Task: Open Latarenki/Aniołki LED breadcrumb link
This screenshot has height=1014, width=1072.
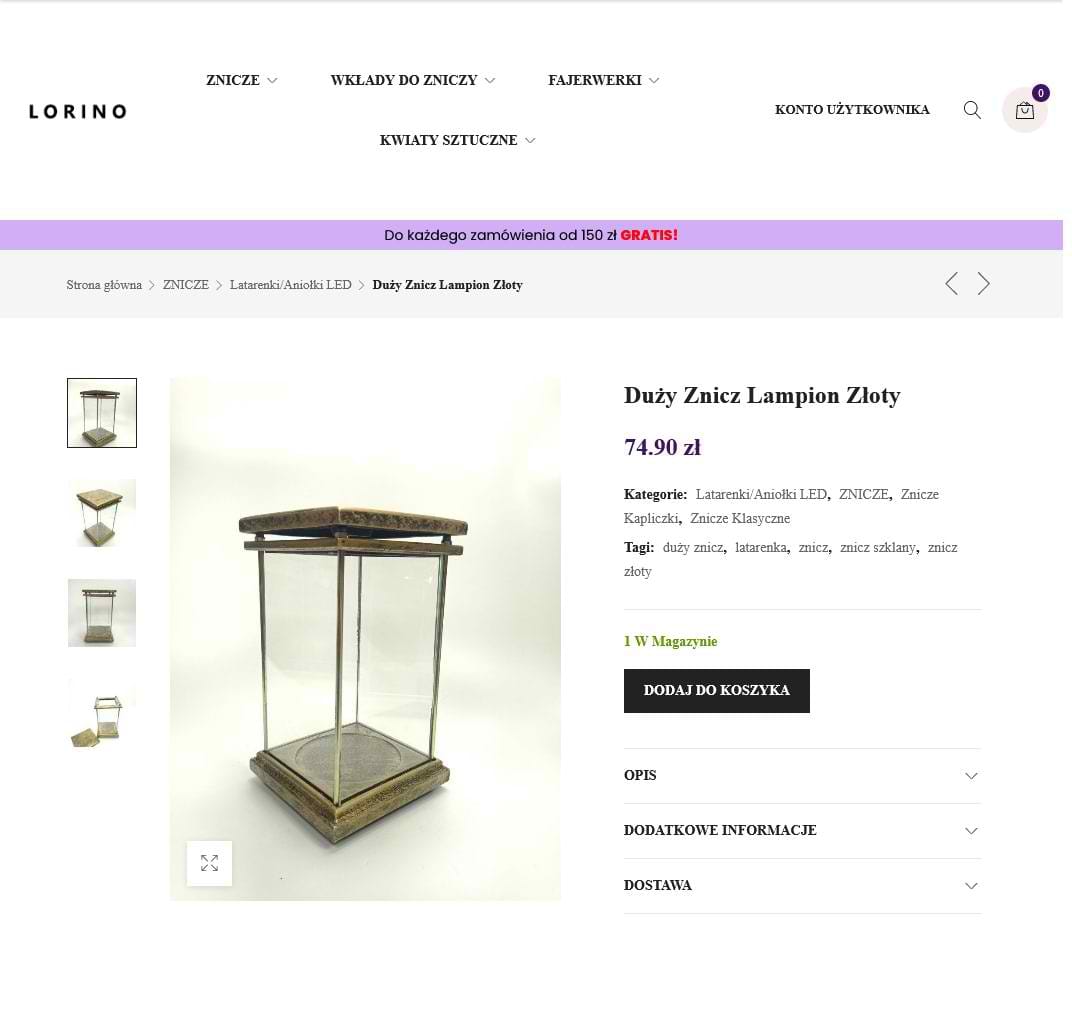Action: (291, 284)
